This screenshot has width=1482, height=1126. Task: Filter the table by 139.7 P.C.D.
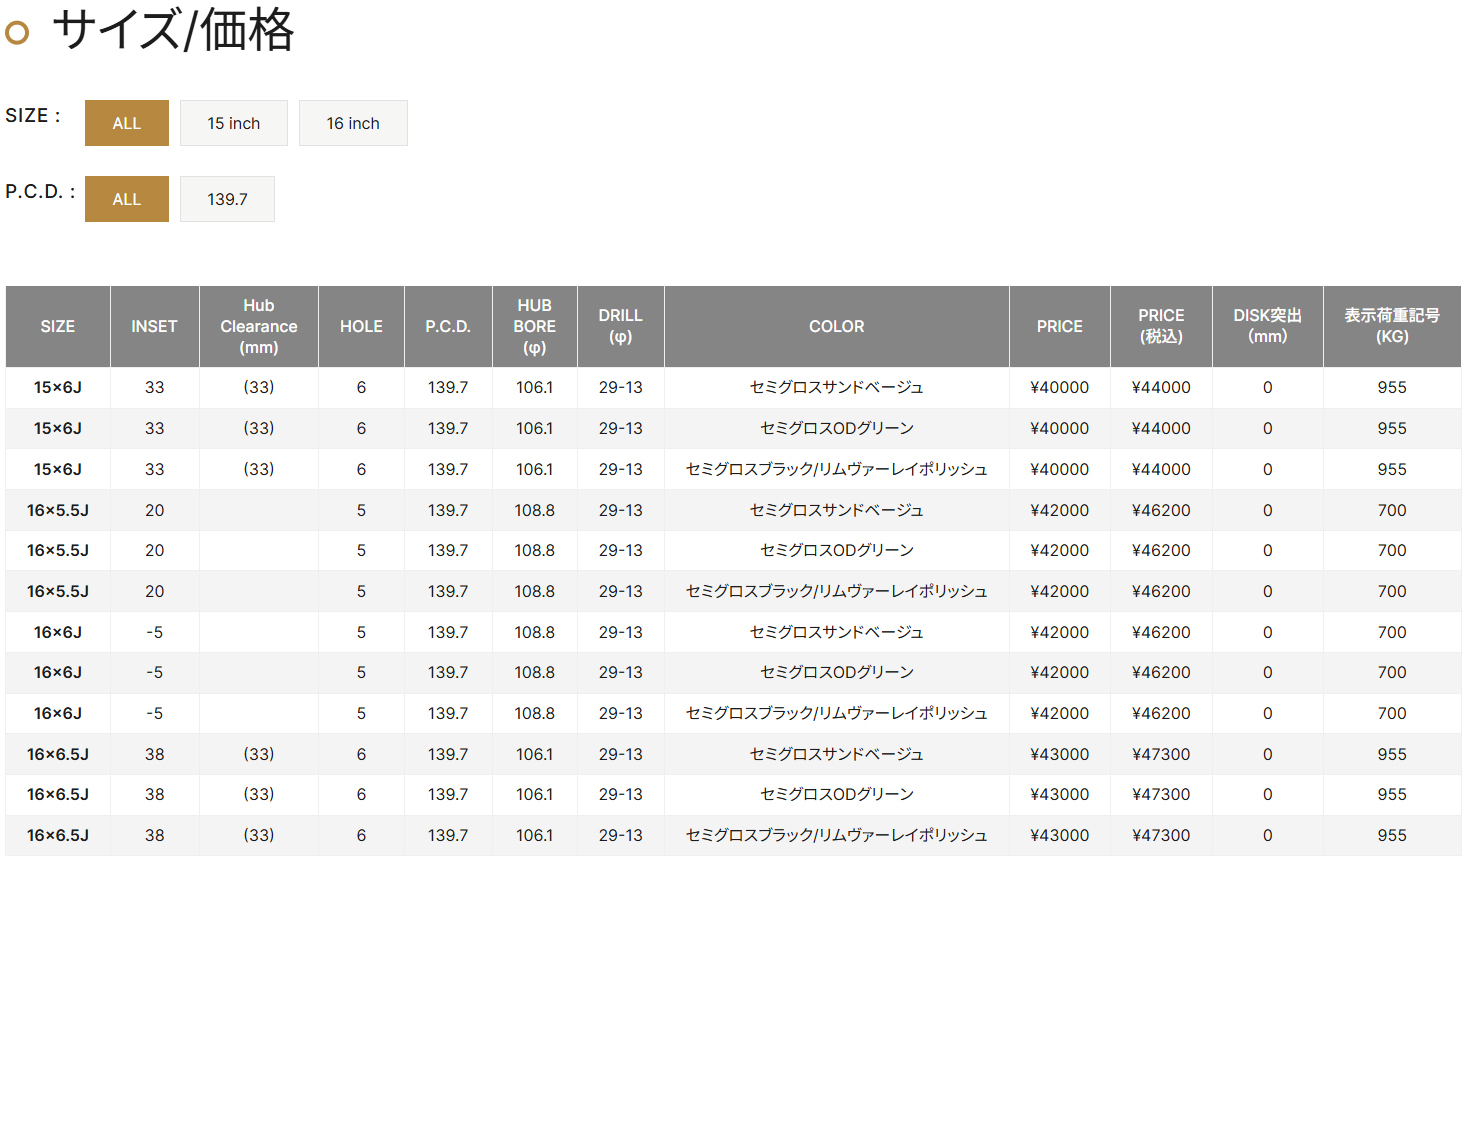tap(227, 199)
